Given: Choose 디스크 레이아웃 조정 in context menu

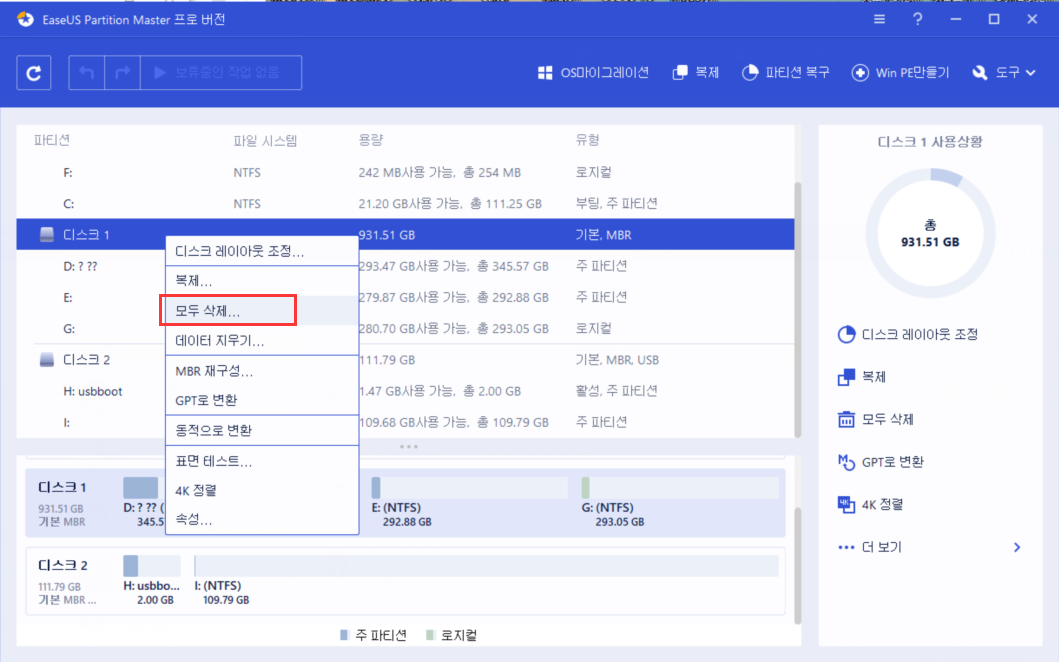Looking at the screenshot, I should pos(262,251).
